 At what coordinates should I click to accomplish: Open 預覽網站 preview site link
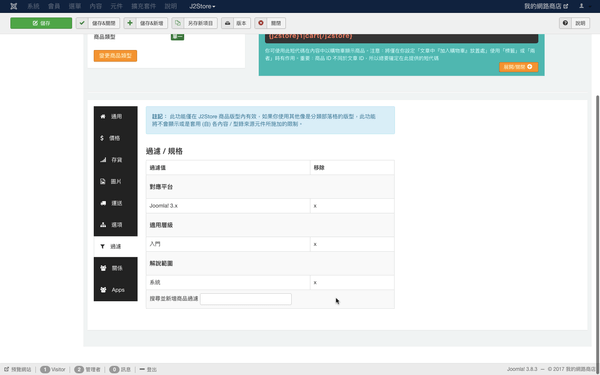point(18,369)
